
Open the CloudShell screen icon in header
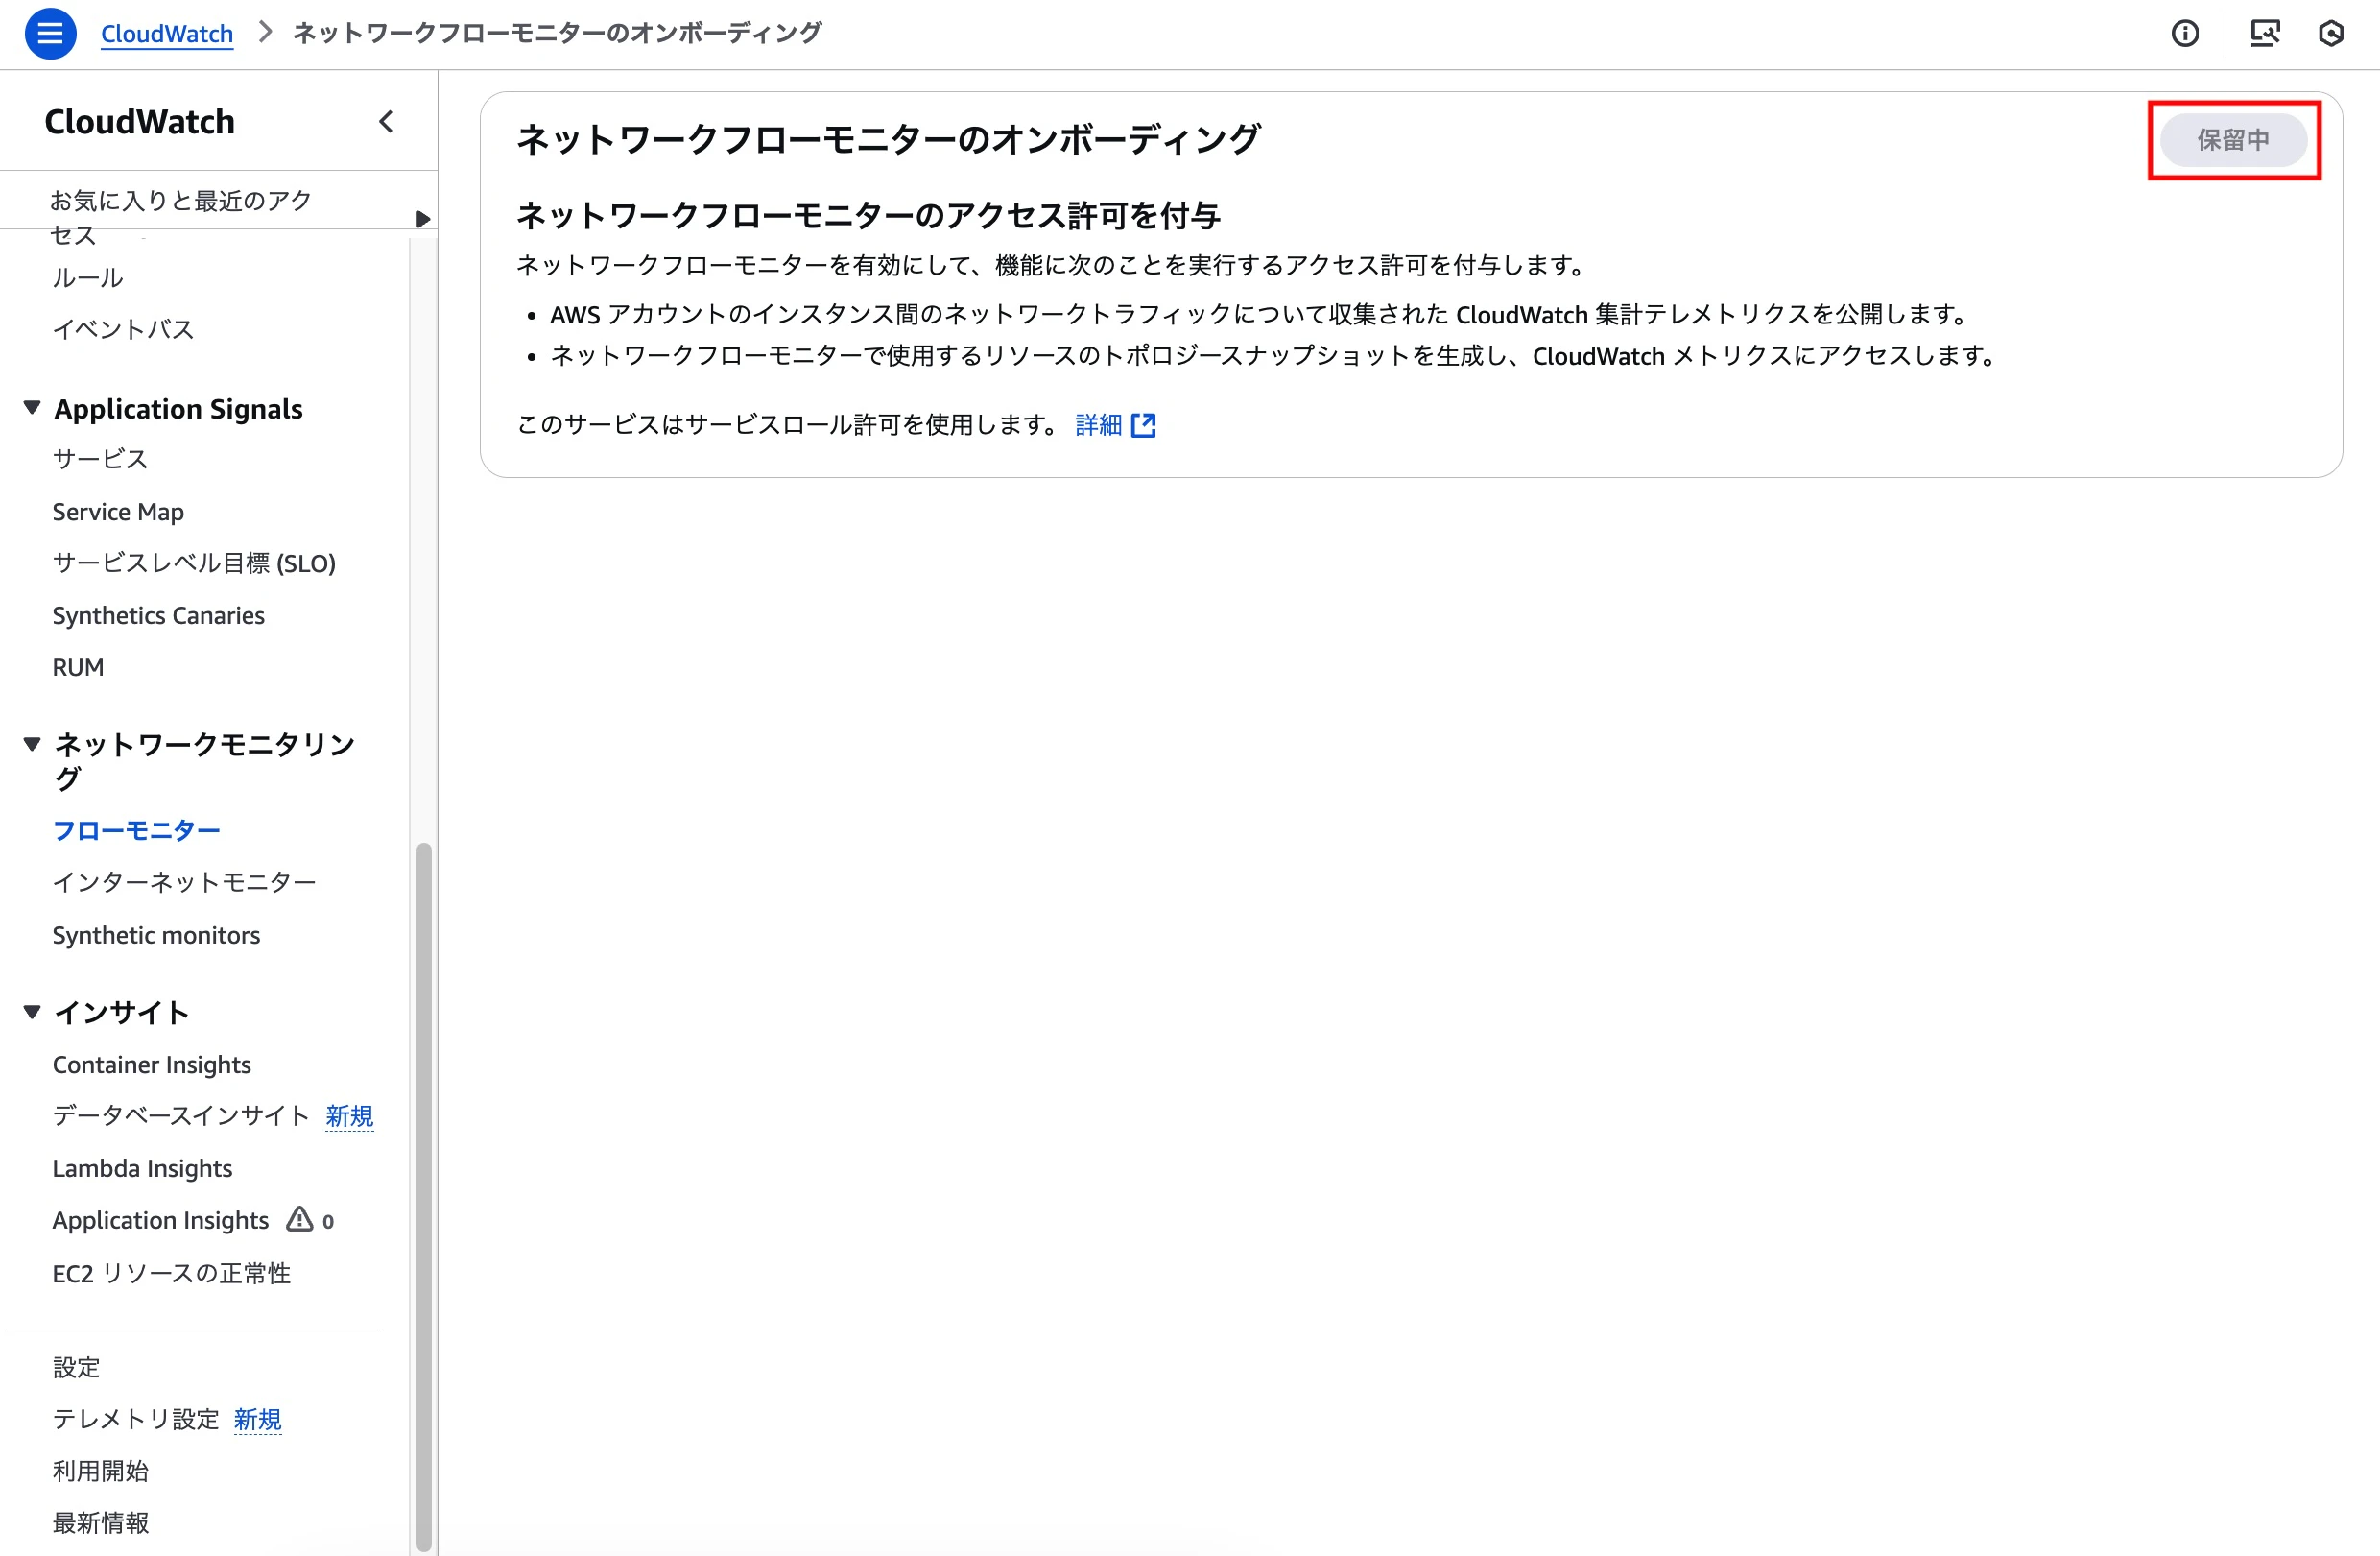click(x=2265, y=34)
